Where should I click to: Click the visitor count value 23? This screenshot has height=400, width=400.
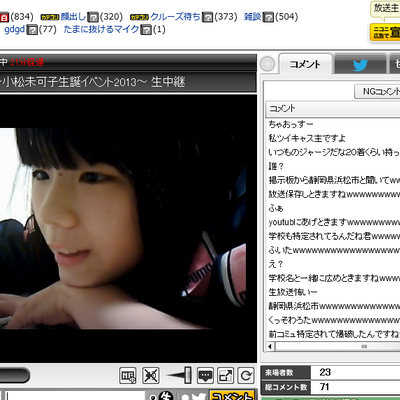coord(325,372)
